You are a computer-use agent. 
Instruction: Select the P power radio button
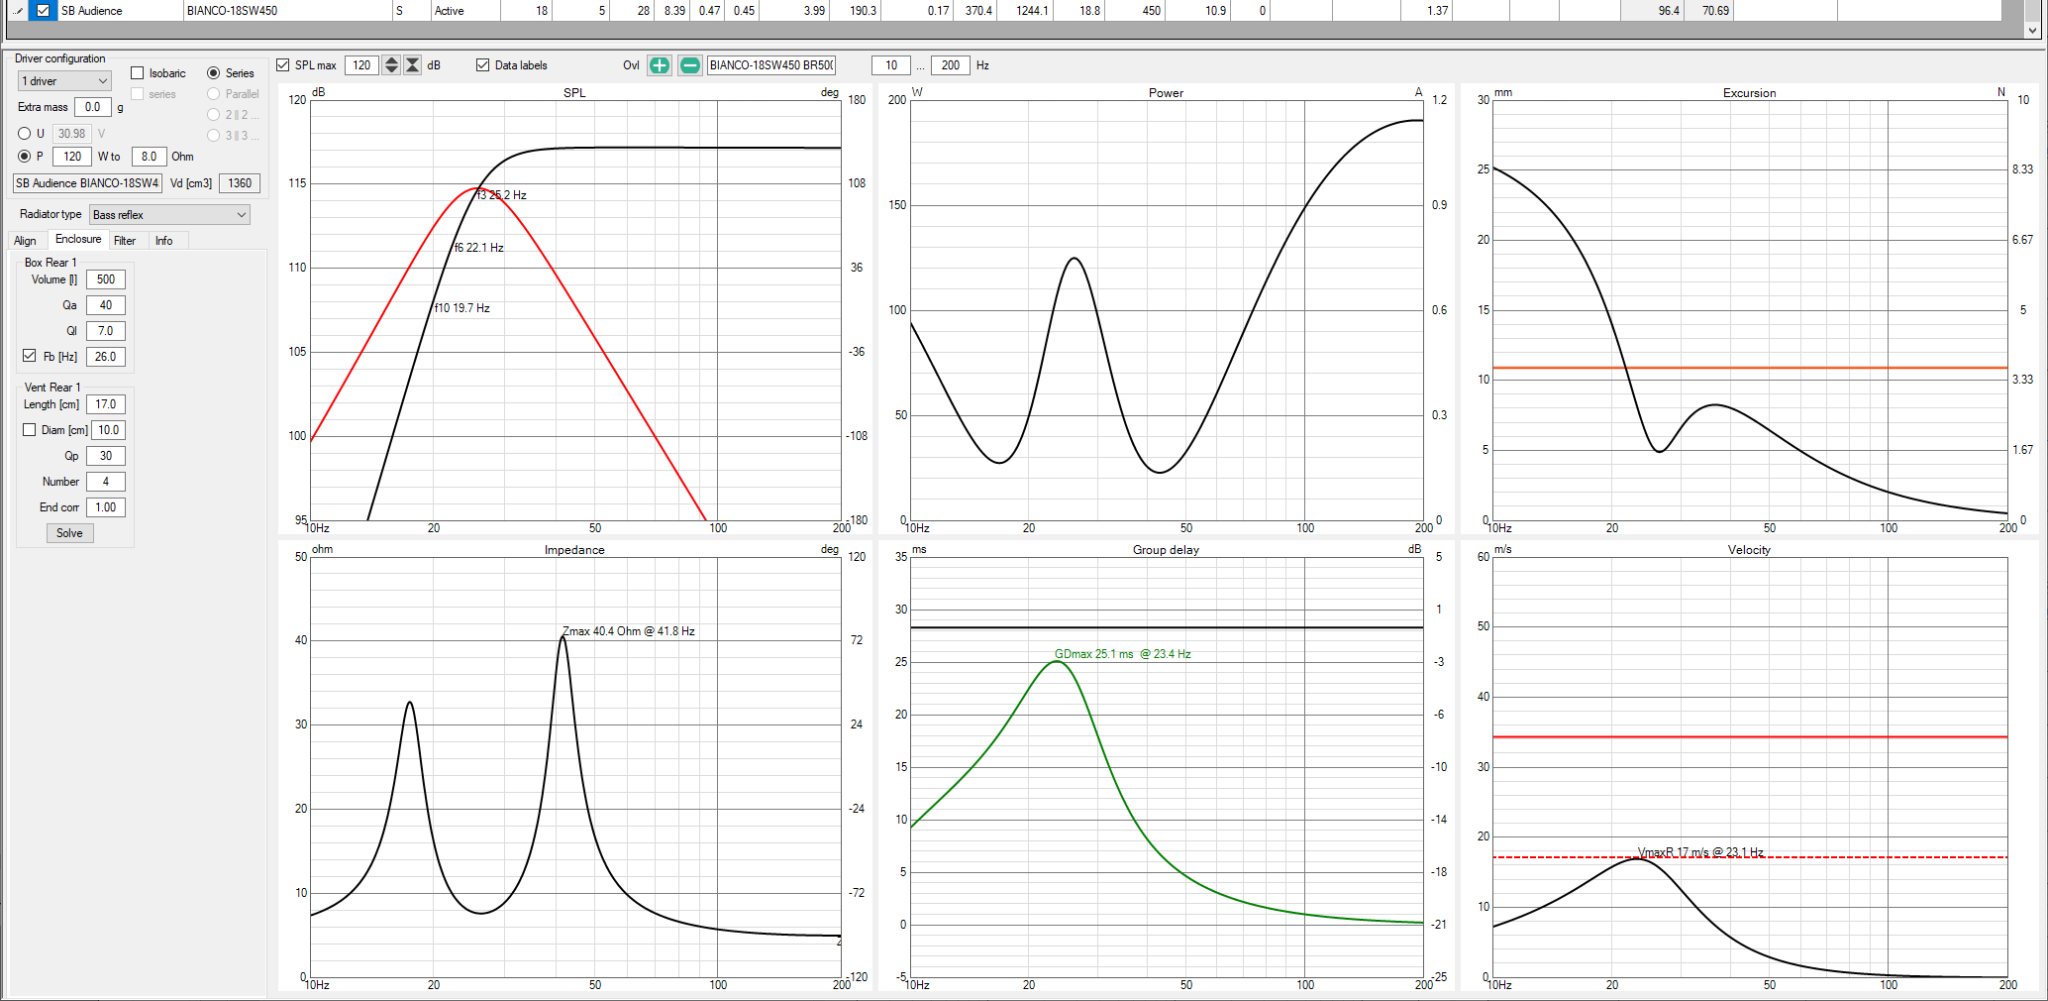coord(25,156)
